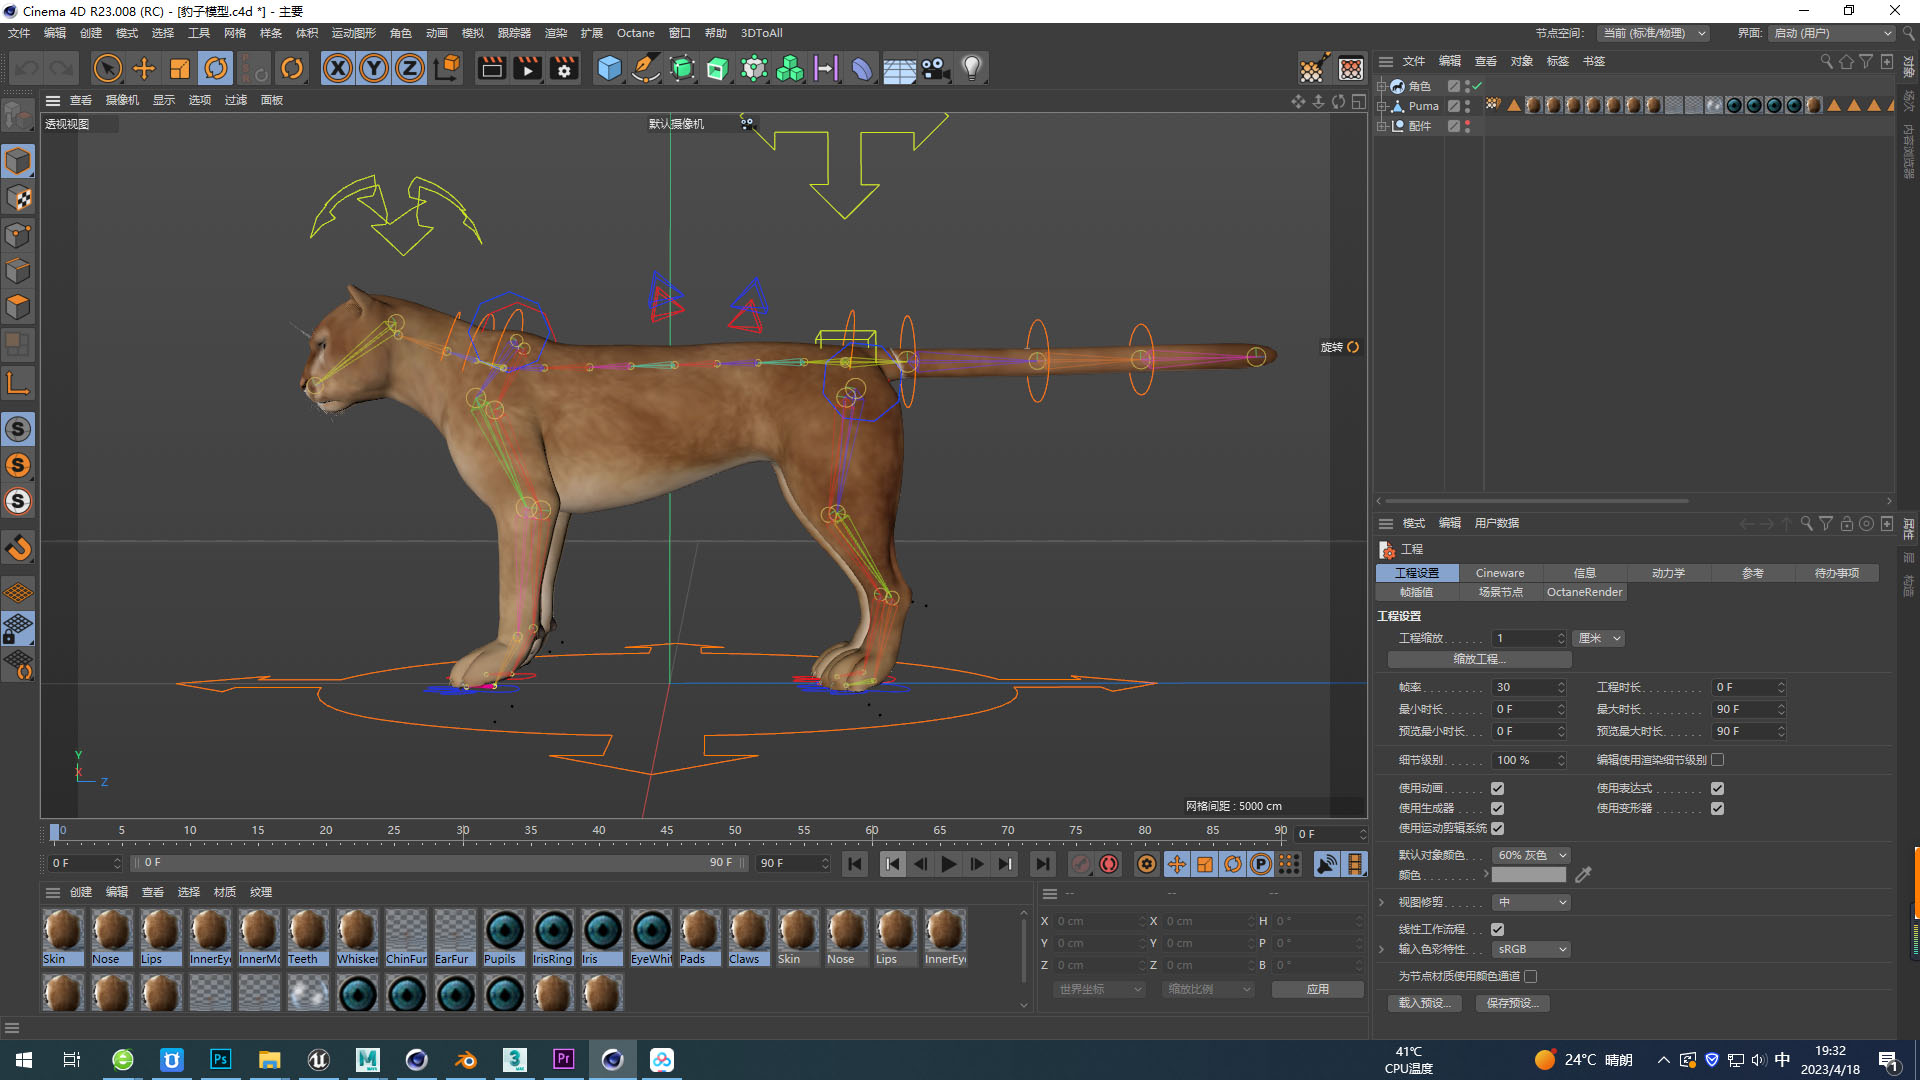Toggle Autokeying red circle button

tap(1109, 864)
